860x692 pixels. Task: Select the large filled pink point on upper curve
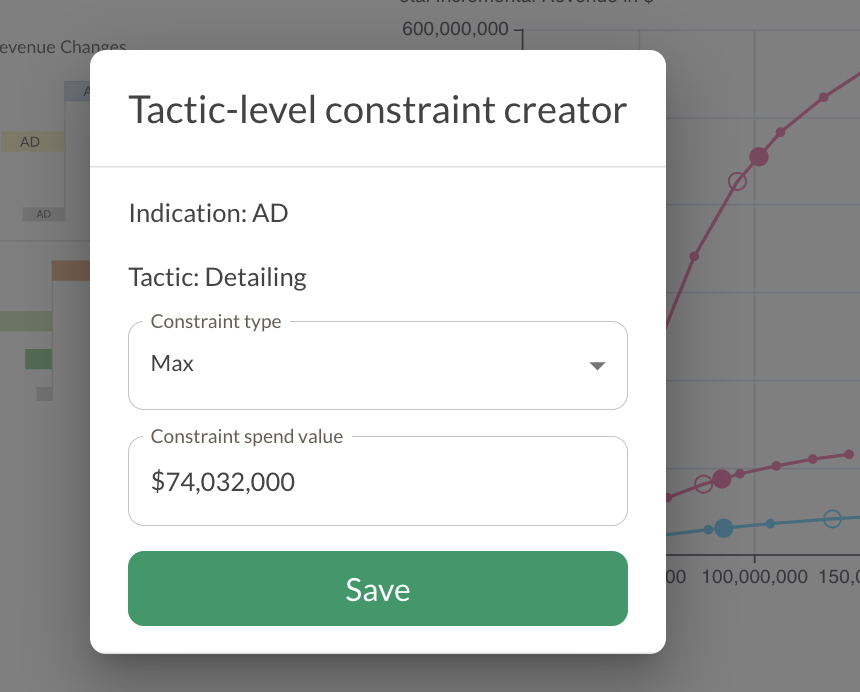click(759, 157)
